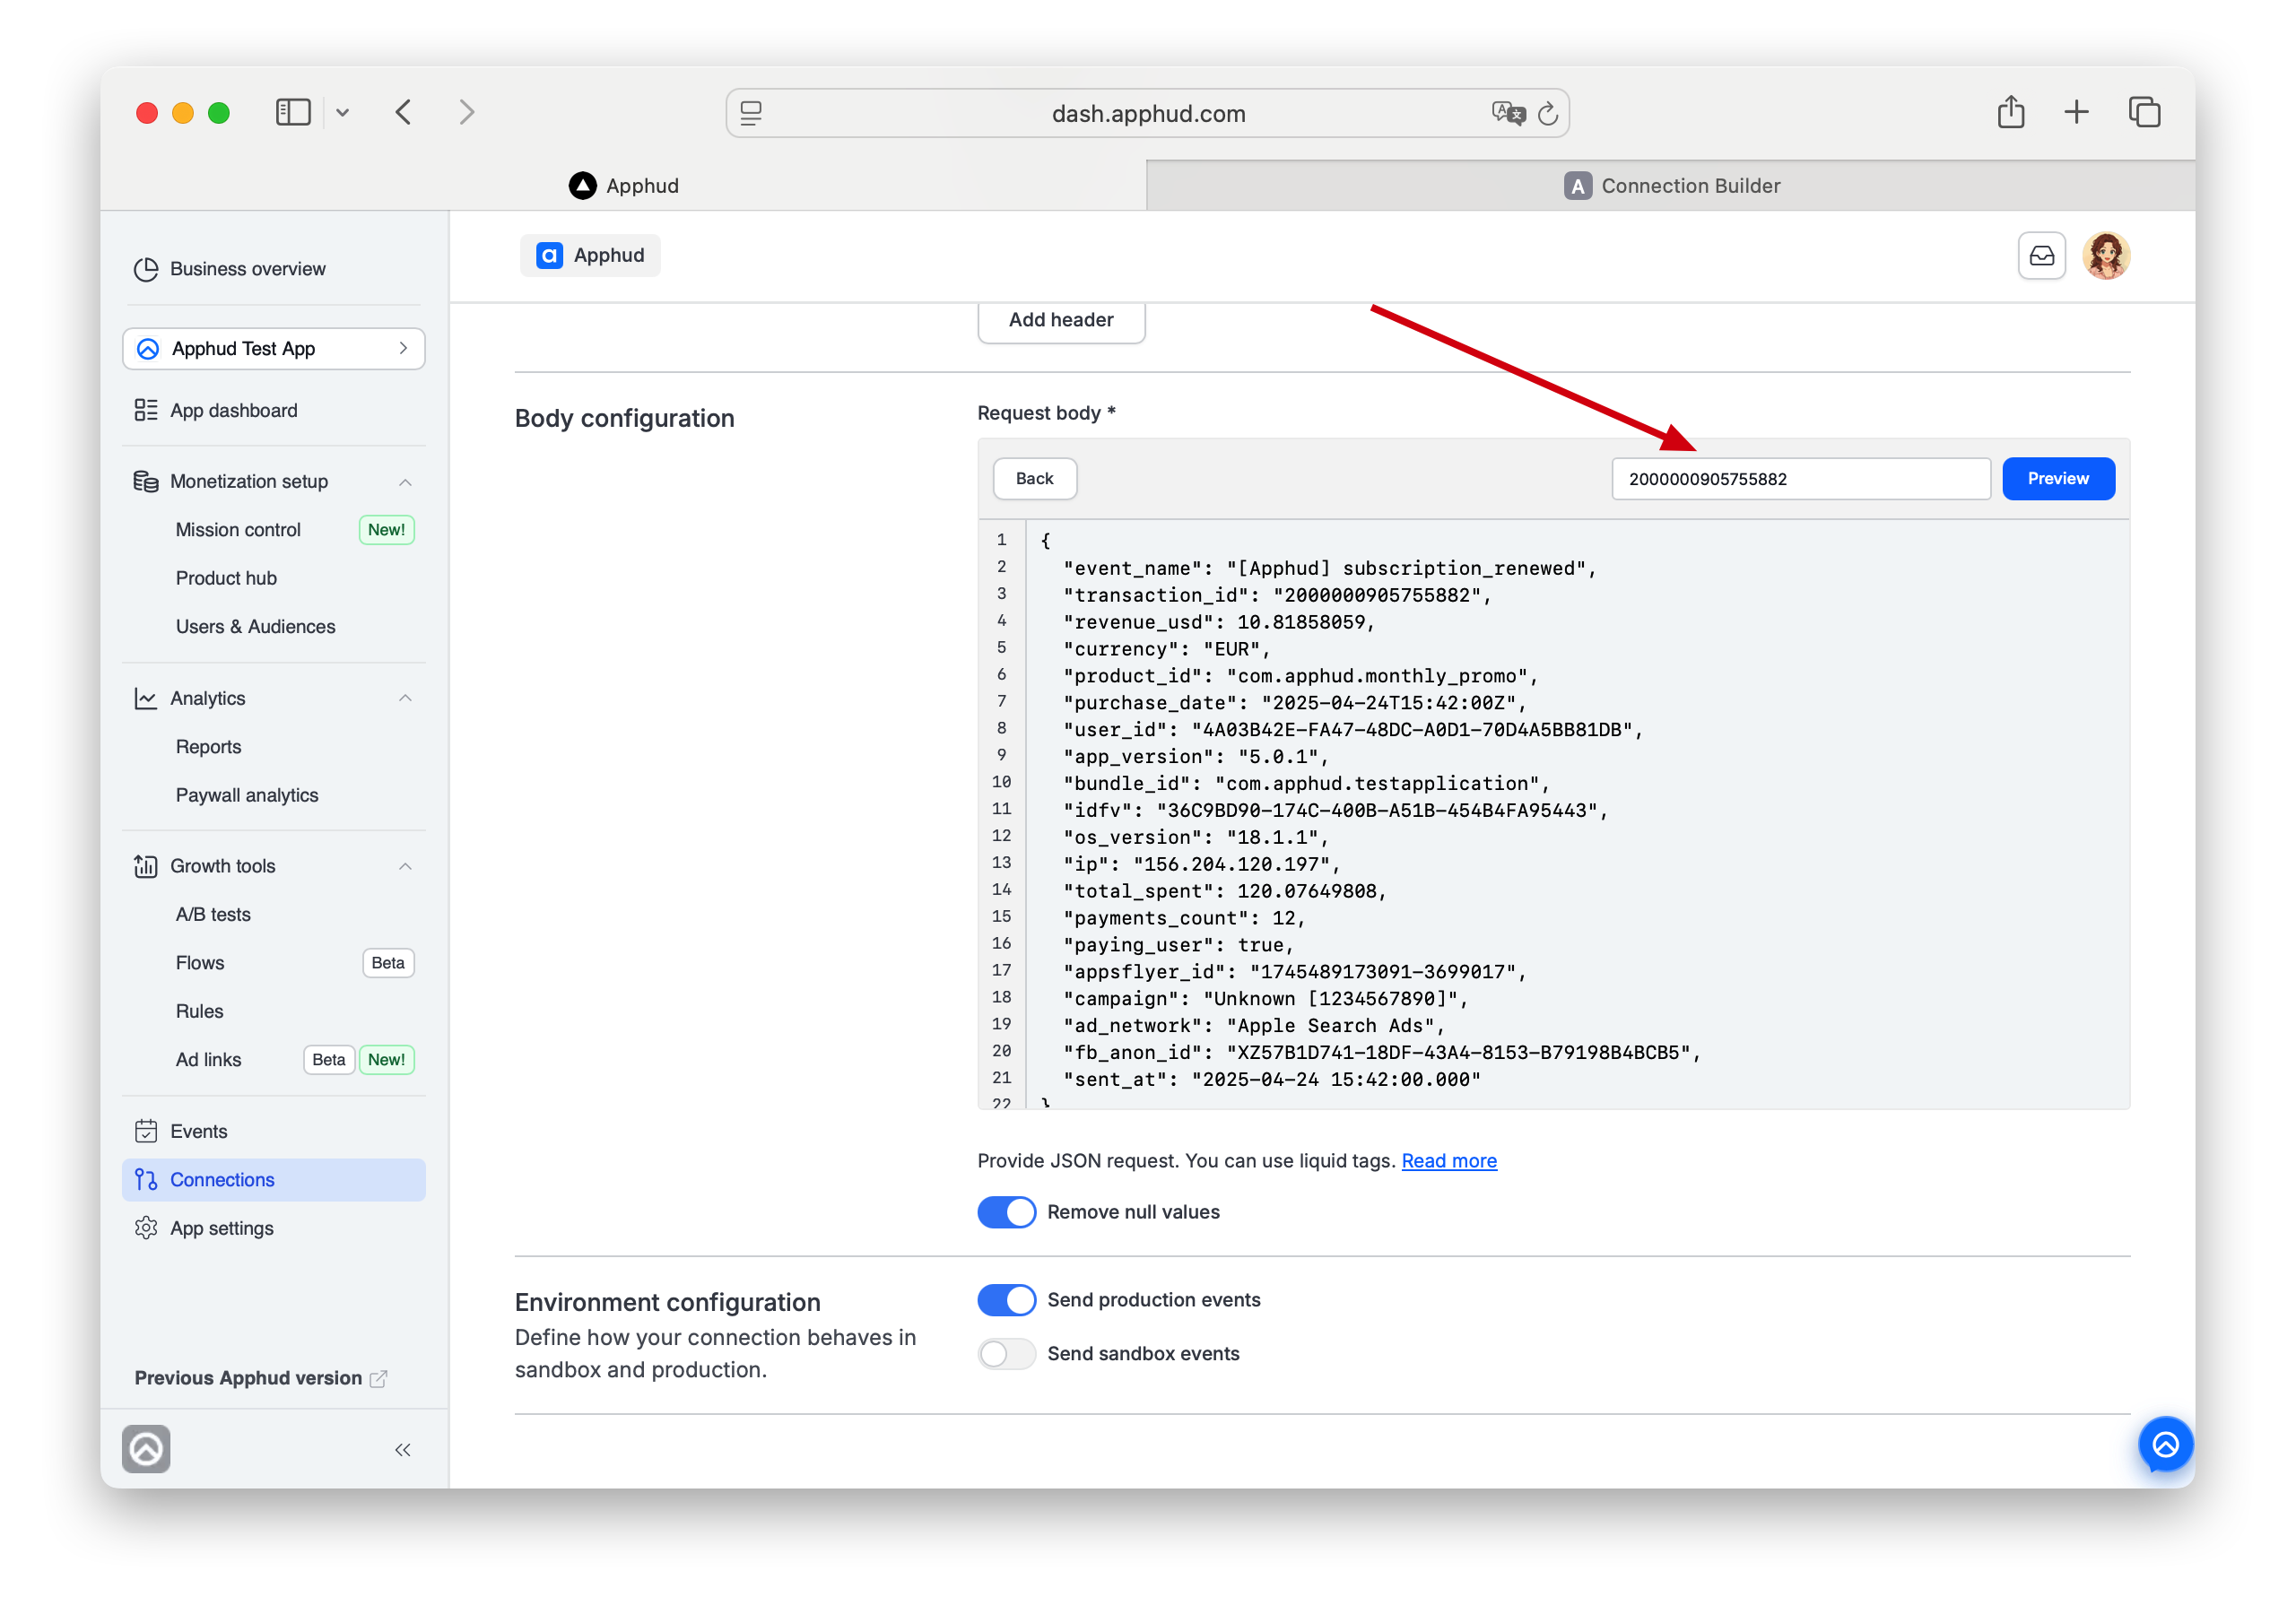The height and width of the screenshot is (1623, 2296).
Task: Show tab overview icon
Action: click(2144, 112)
